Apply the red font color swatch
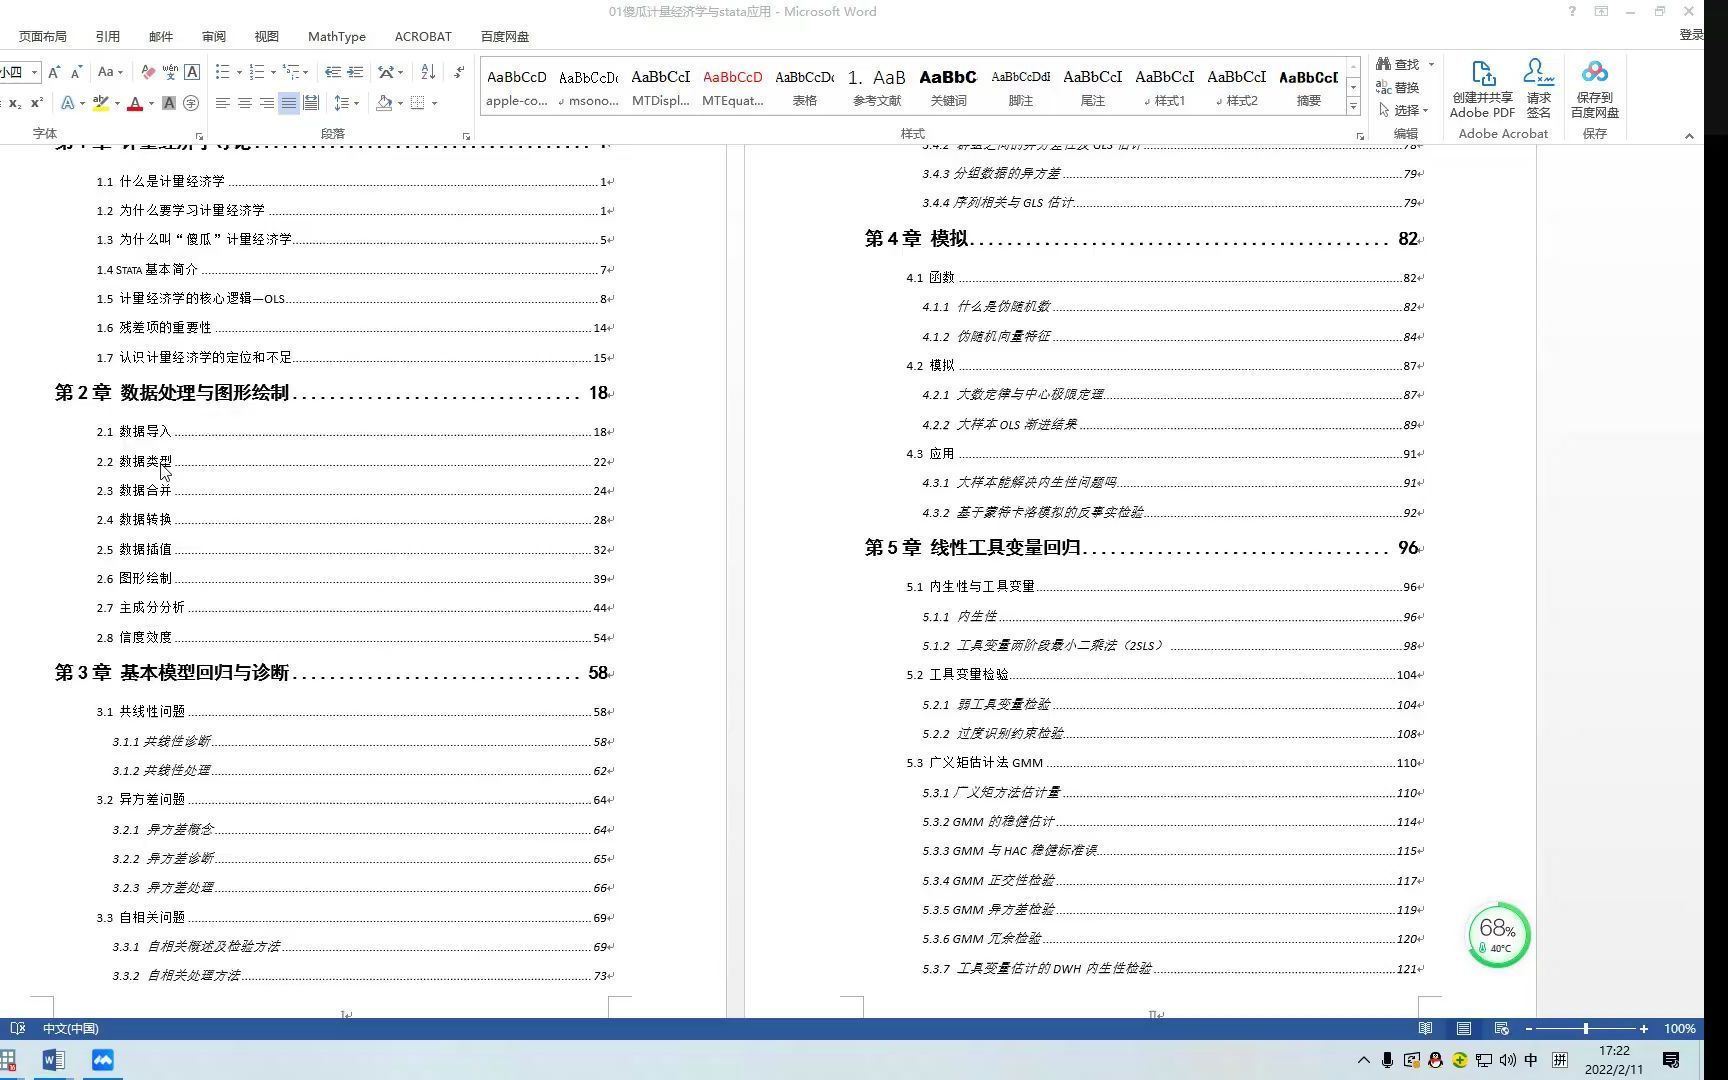Viewport: 1728px width, 1080px height. tap(135, 103)
